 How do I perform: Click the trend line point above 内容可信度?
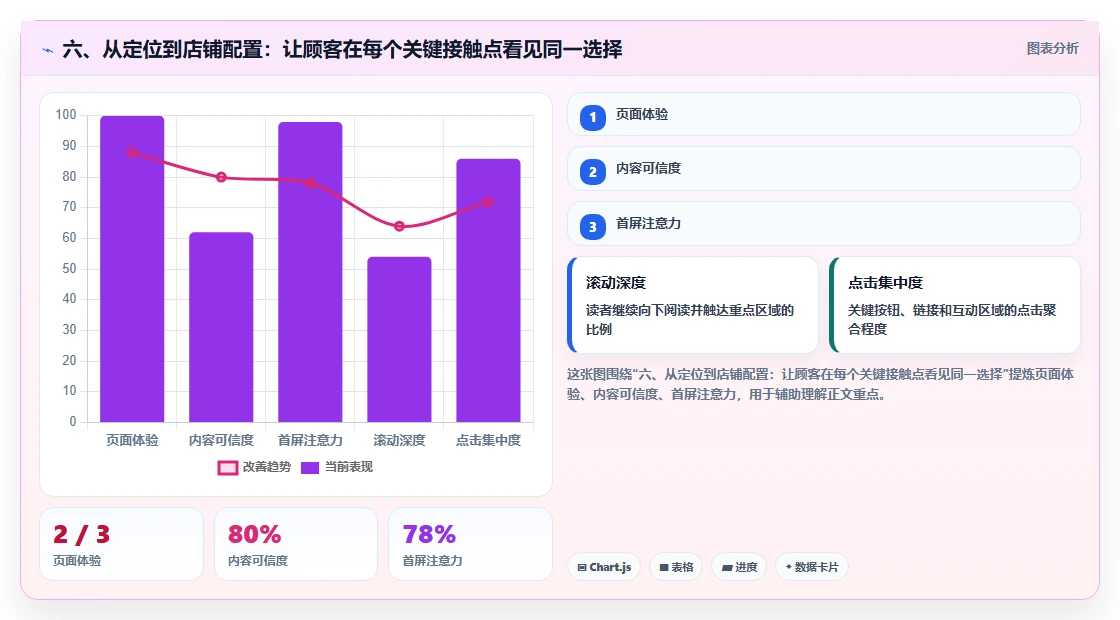click(221, 177)
